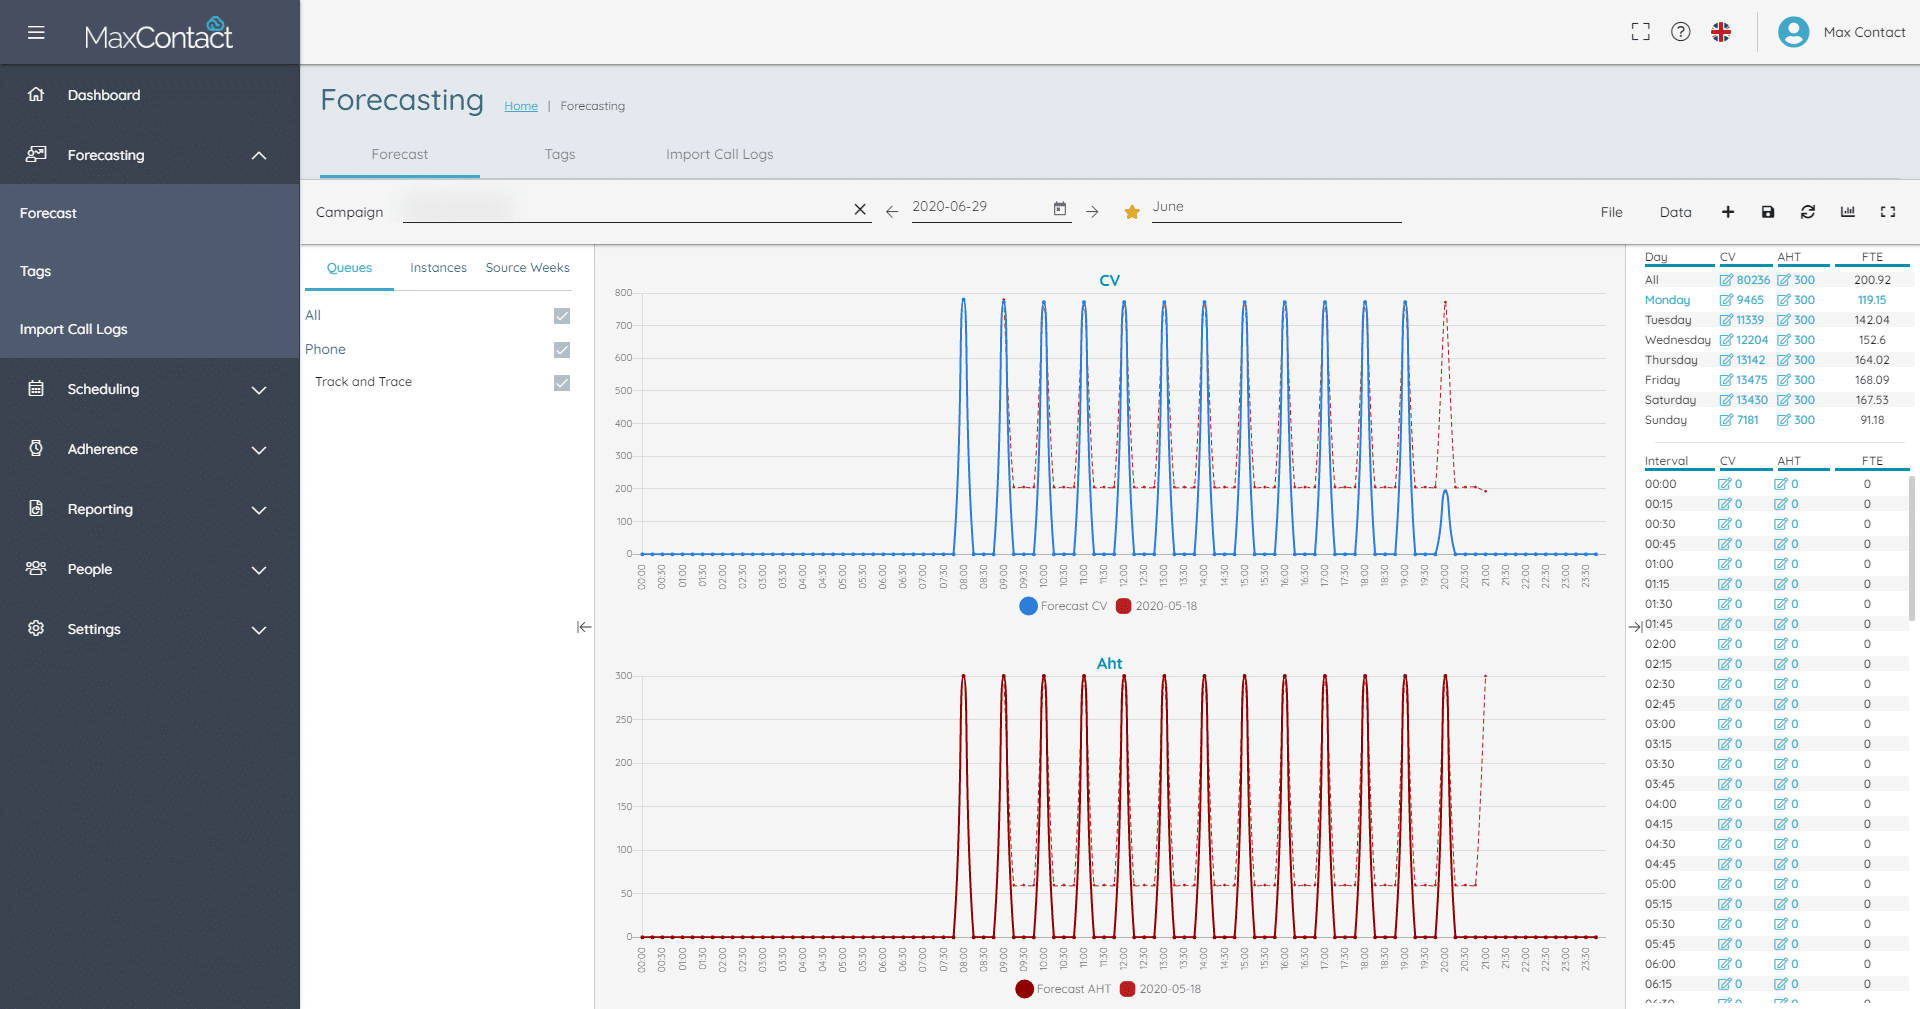Image resolution: width=1920 pixels, height=1009 pixels.
Task: Toggle Forecast AHT legend series
Action: [x=1063, y=989]
